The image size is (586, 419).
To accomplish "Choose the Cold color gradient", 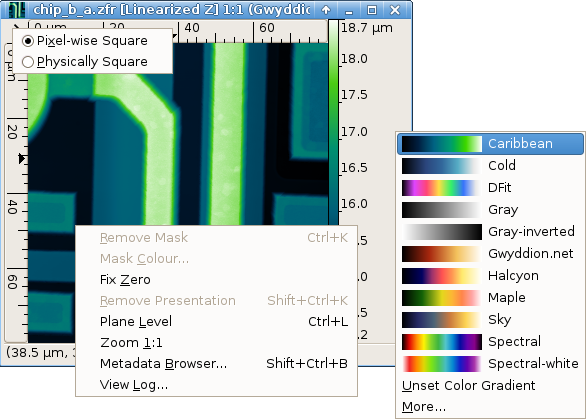I will tap(490, 166).
